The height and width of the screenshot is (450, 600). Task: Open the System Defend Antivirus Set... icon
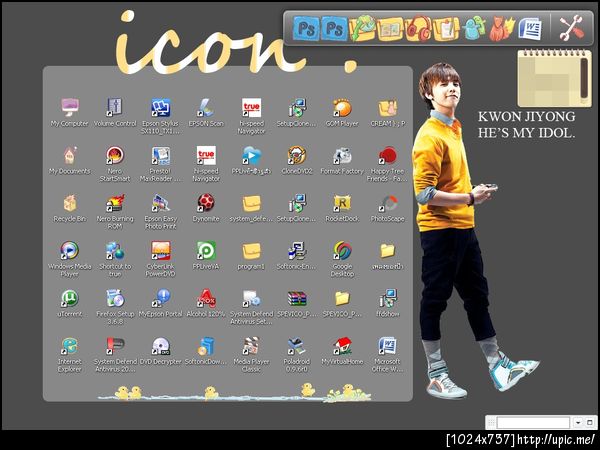(x=251, y=307)
